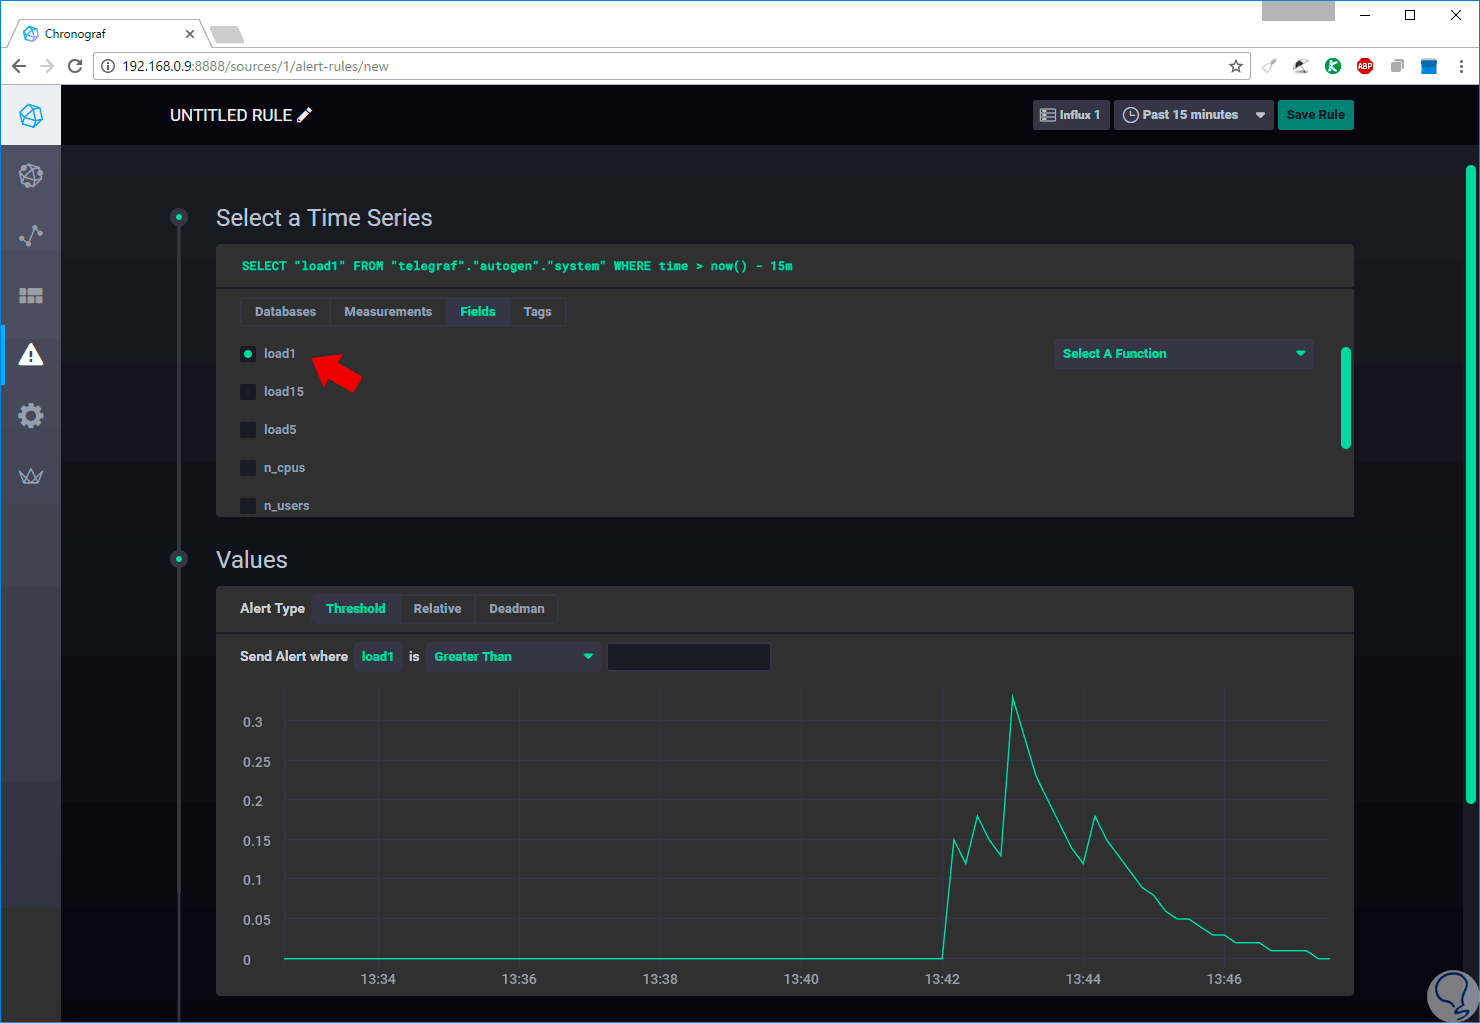Screen dimensions: 1480x1023
Task: Open the Host List sidebar icon
Action: [x=31, y=175]
